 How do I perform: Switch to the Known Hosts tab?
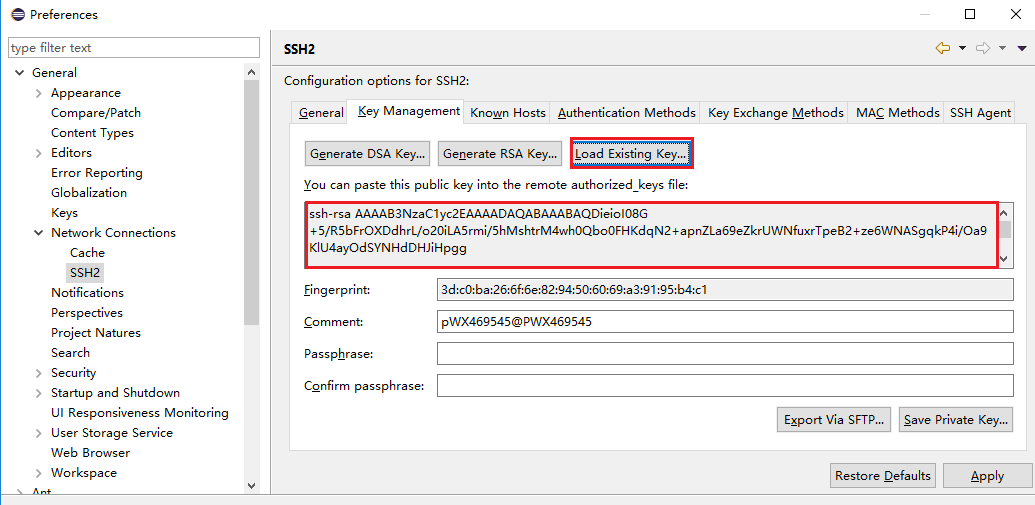[508, 113]
